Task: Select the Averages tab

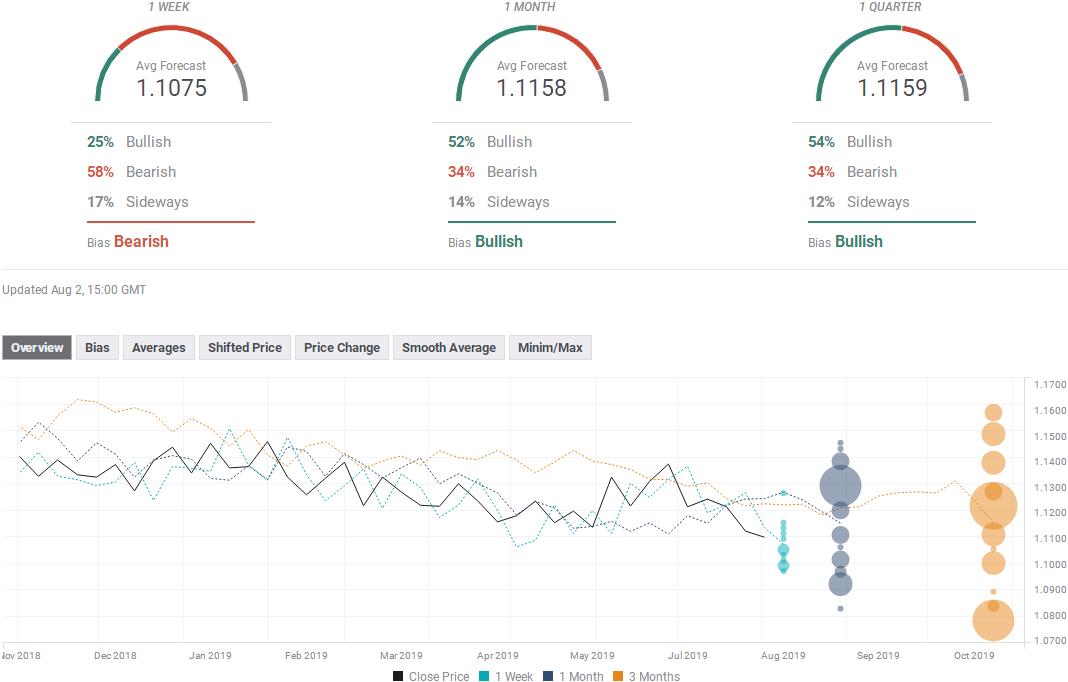Action: [x=159, y=348]
